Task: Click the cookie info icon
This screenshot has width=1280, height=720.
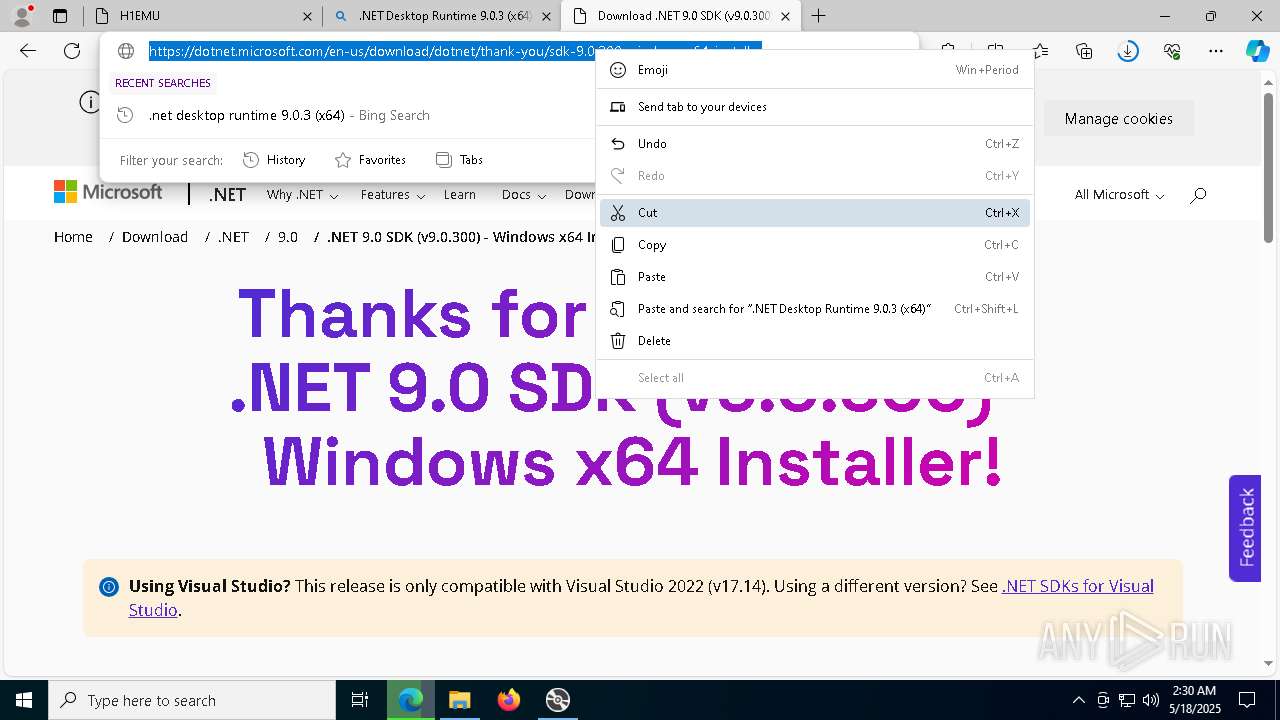Action: 90,102
